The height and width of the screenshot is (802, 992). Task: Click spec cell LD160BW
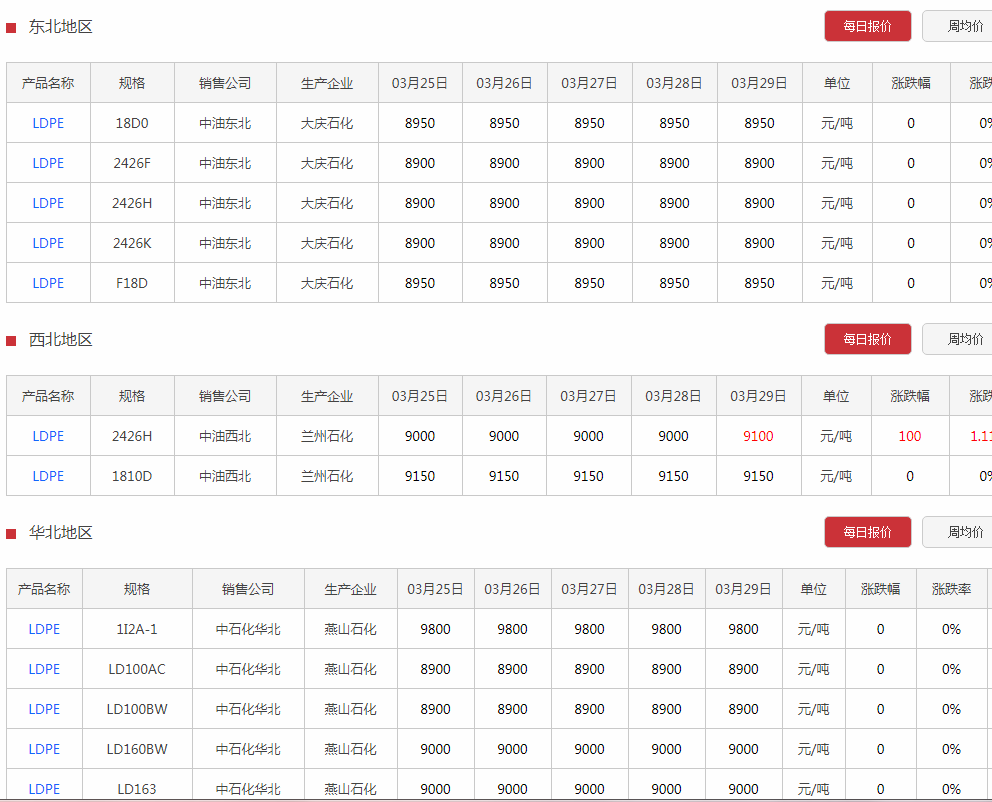tap(137, 749)
